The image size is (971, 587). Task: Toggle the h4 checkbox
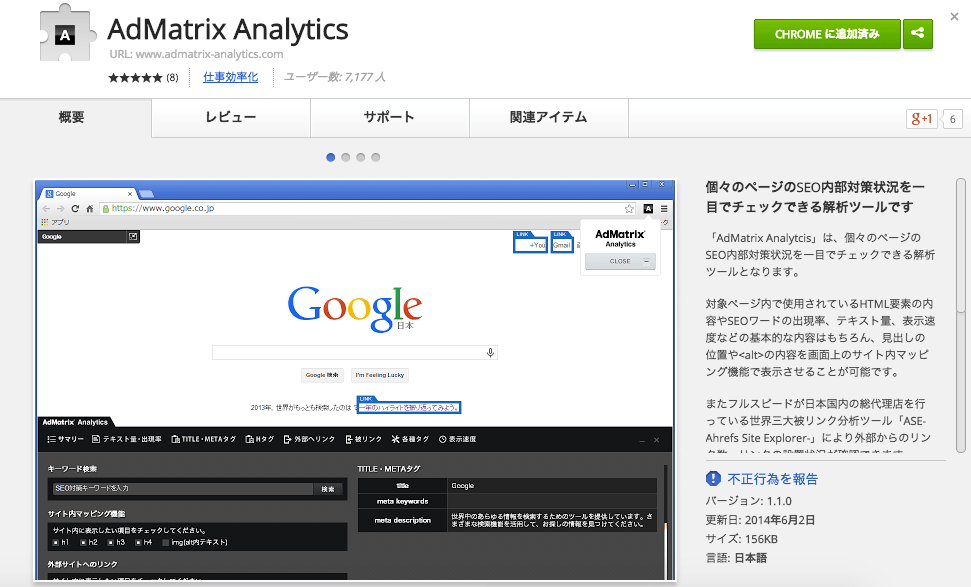[138, 542]
